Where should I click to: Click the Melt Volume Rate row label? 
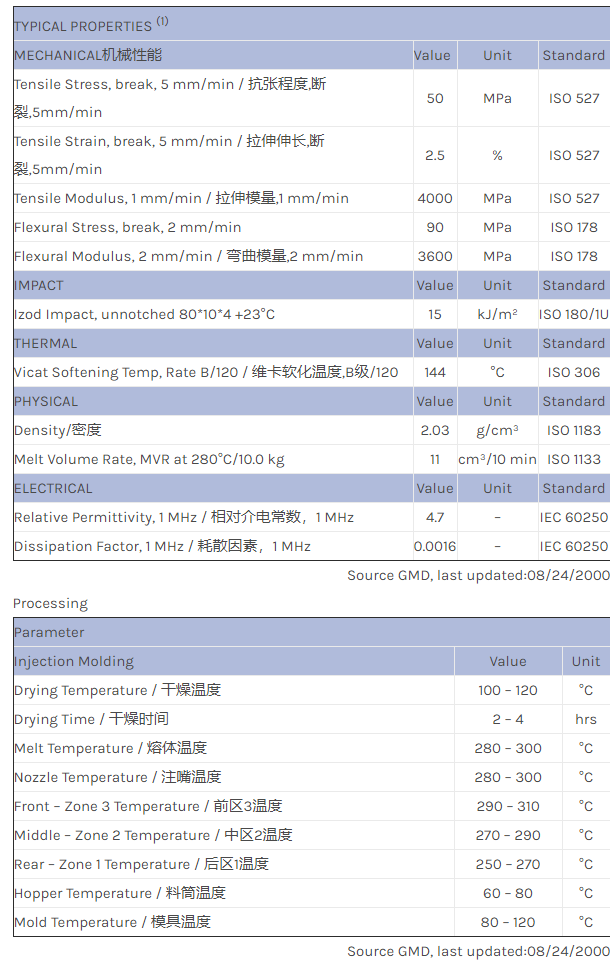149,459
